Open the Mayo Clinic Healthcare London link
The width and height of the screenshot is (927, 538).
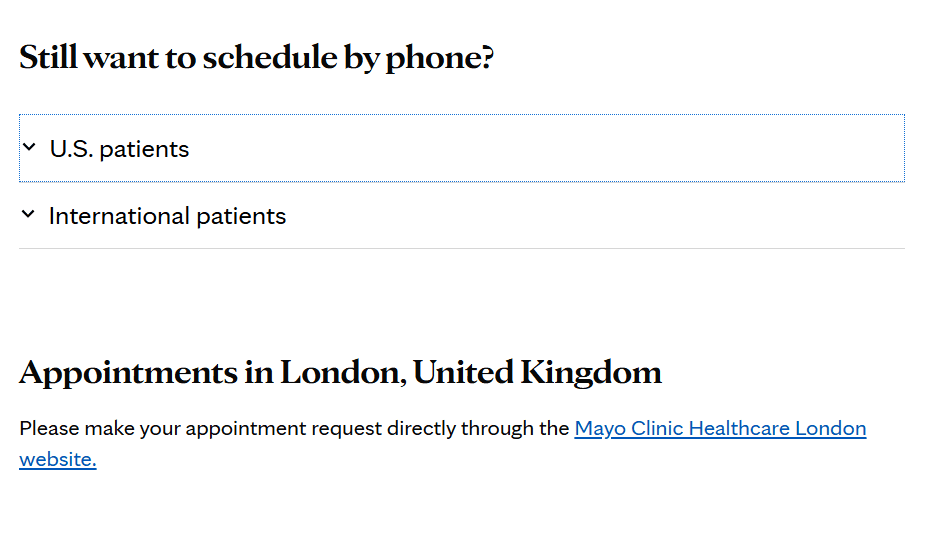coord(720,429)
